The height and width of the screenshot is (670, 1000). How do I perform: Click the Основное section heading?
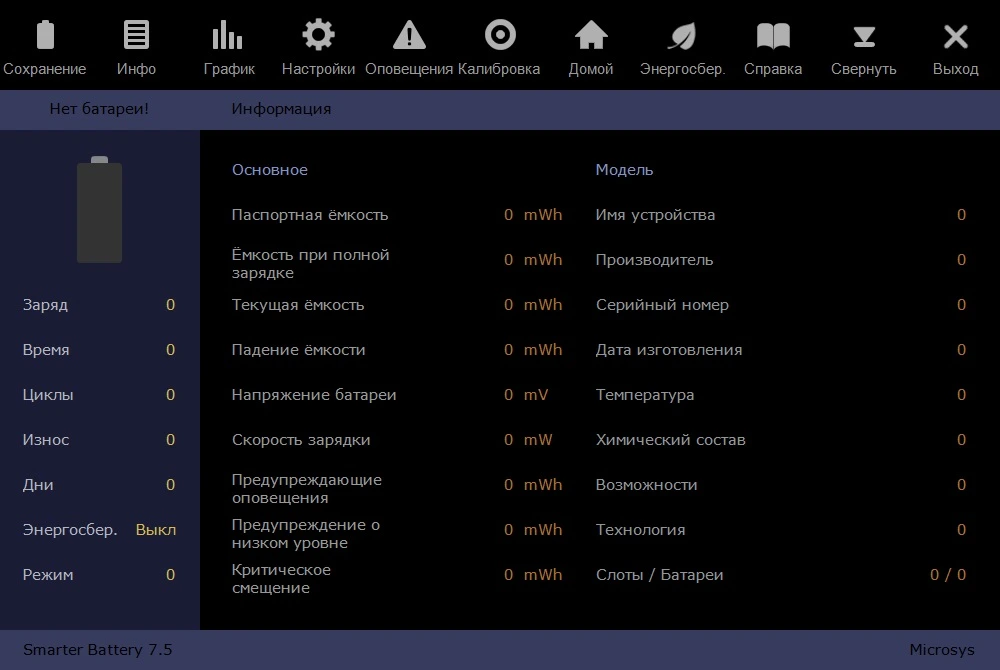tap(270, 170)
